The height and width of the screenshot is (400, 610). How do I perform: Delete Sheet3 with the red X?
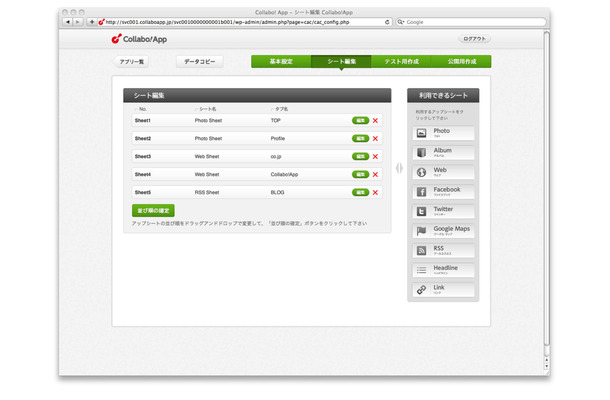click(x=375, y=156)
